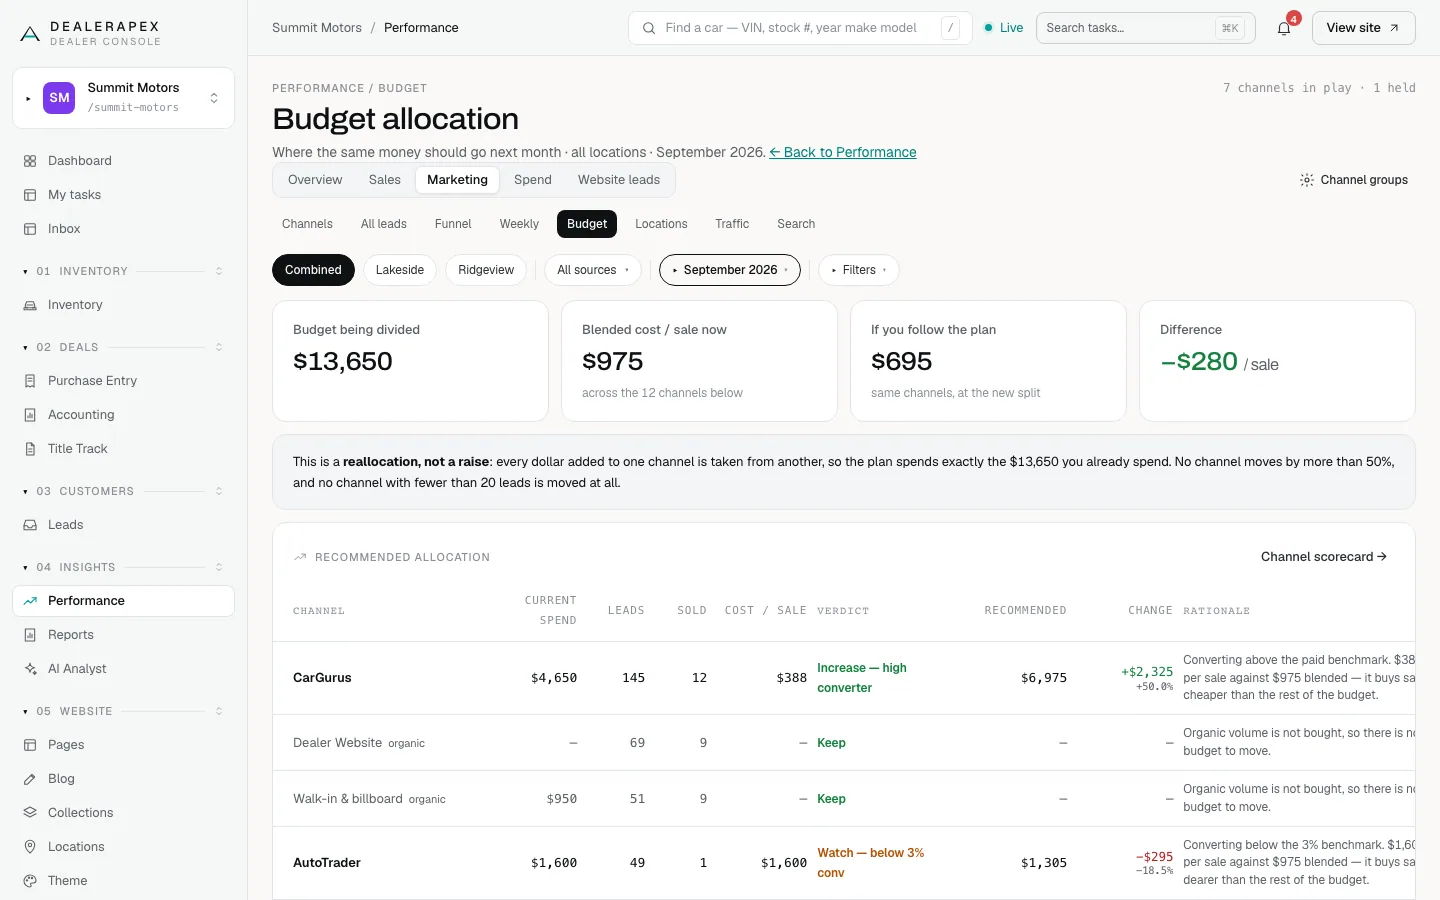
Task: Click the Channel groups gear icon
Action: [x=1306, y=180]
